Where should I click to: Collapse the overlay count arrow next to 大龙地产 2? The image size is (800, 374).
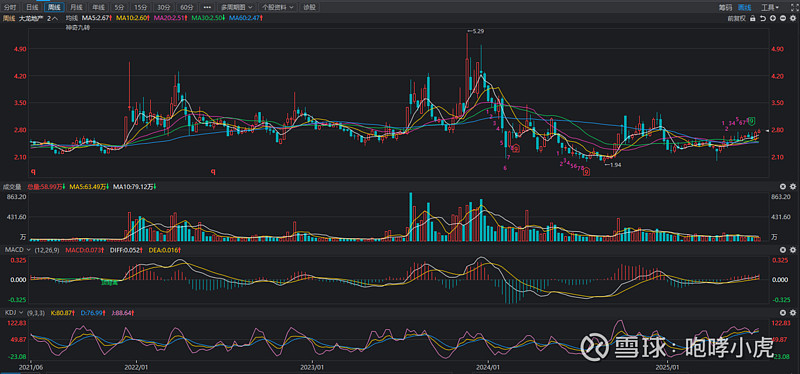pos(55,18)
